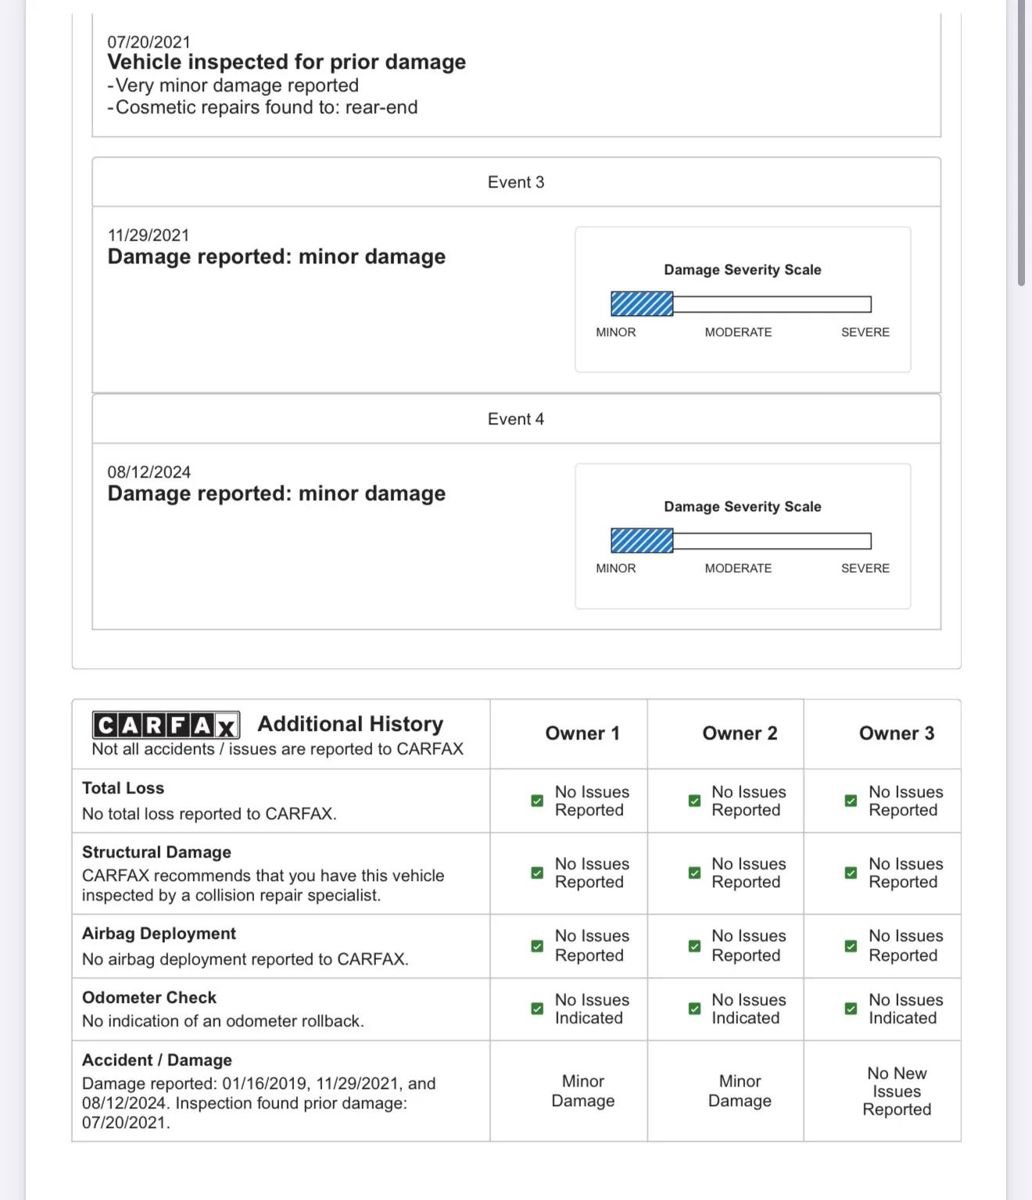1032x1200 pixels.
Task: Click Owner 3 Odometer Check green checkmark
Action: [x=851, y=1009]
